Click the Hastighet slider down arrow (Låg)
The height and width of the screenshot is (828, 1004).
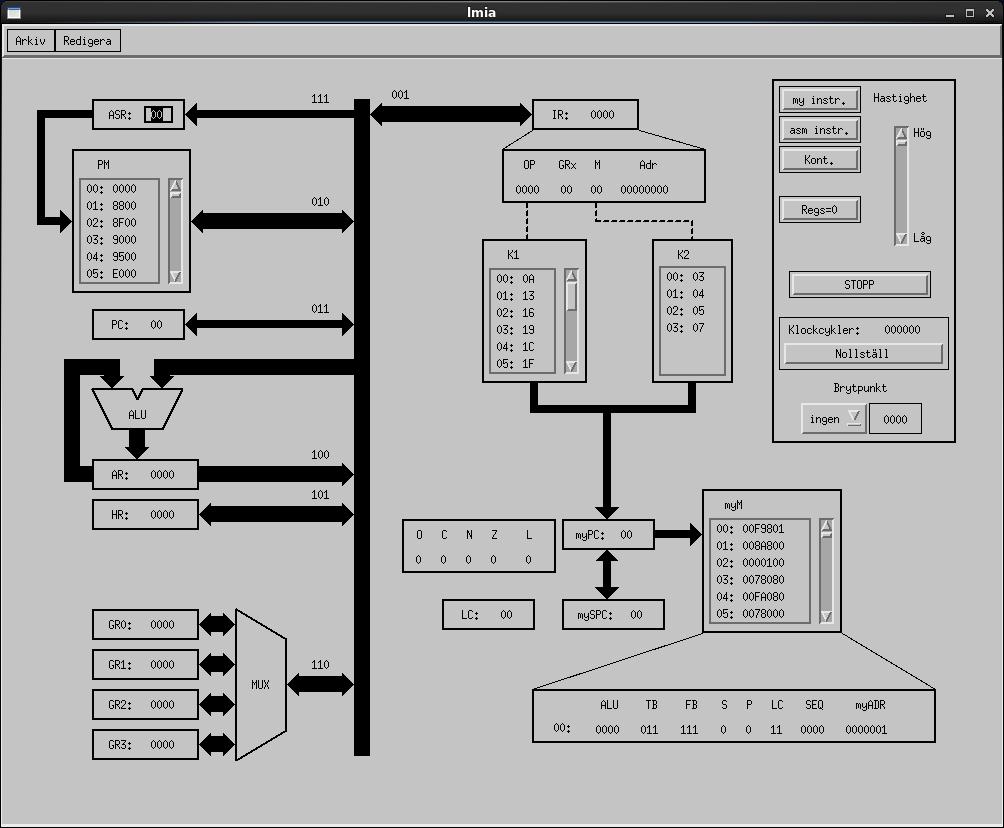(x=901, y=238)
